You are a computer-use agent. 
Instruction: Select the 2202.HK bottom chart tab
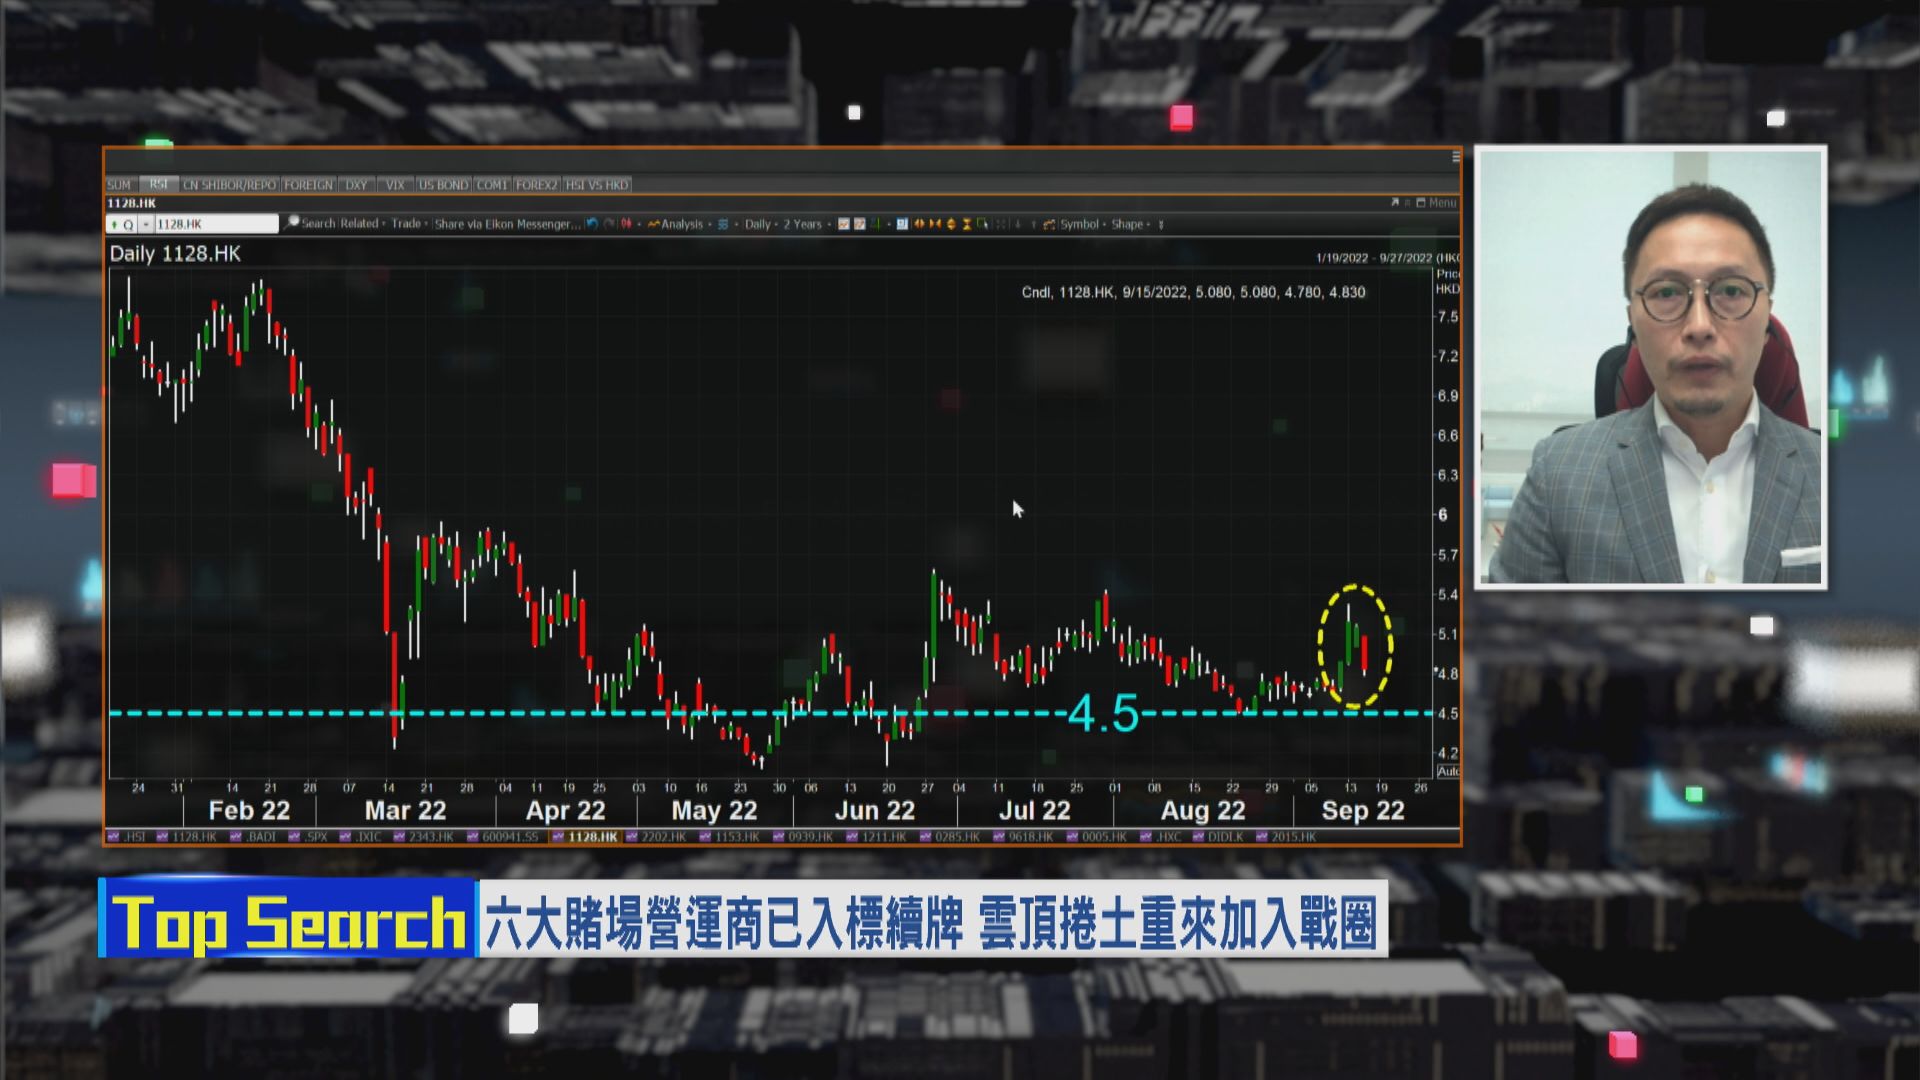(x=662, y=837)
